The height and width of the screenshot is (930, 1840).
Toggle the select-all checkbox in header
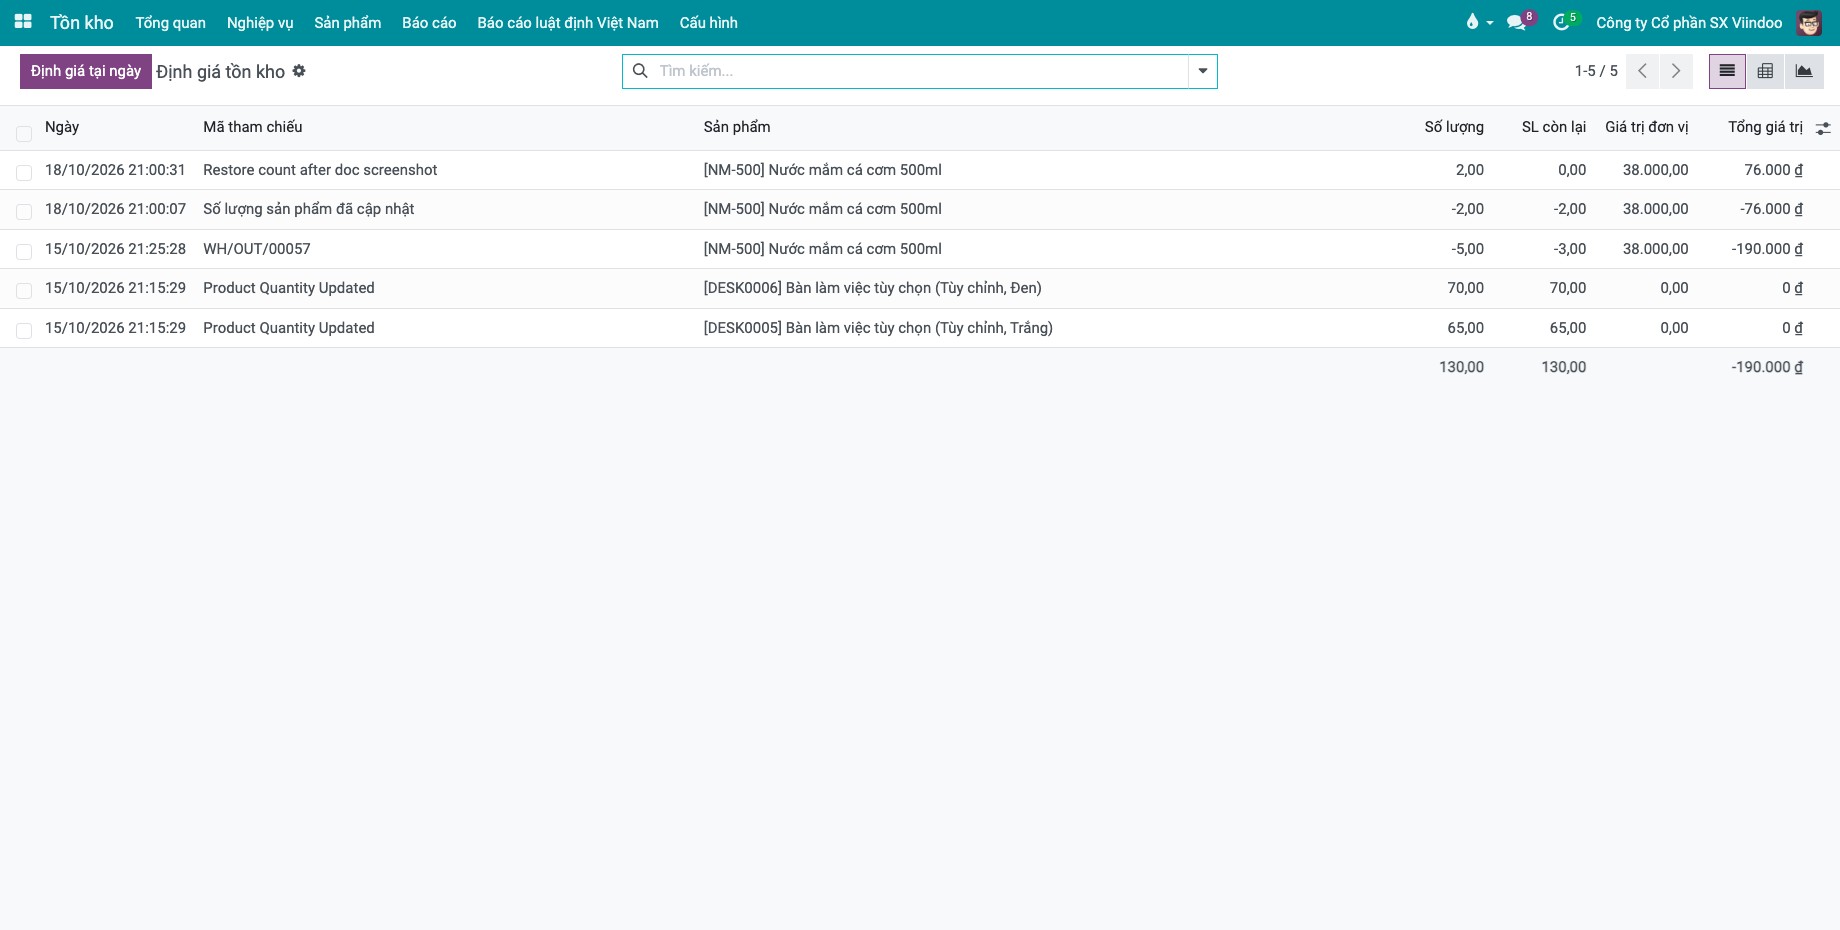click(24, 133)
